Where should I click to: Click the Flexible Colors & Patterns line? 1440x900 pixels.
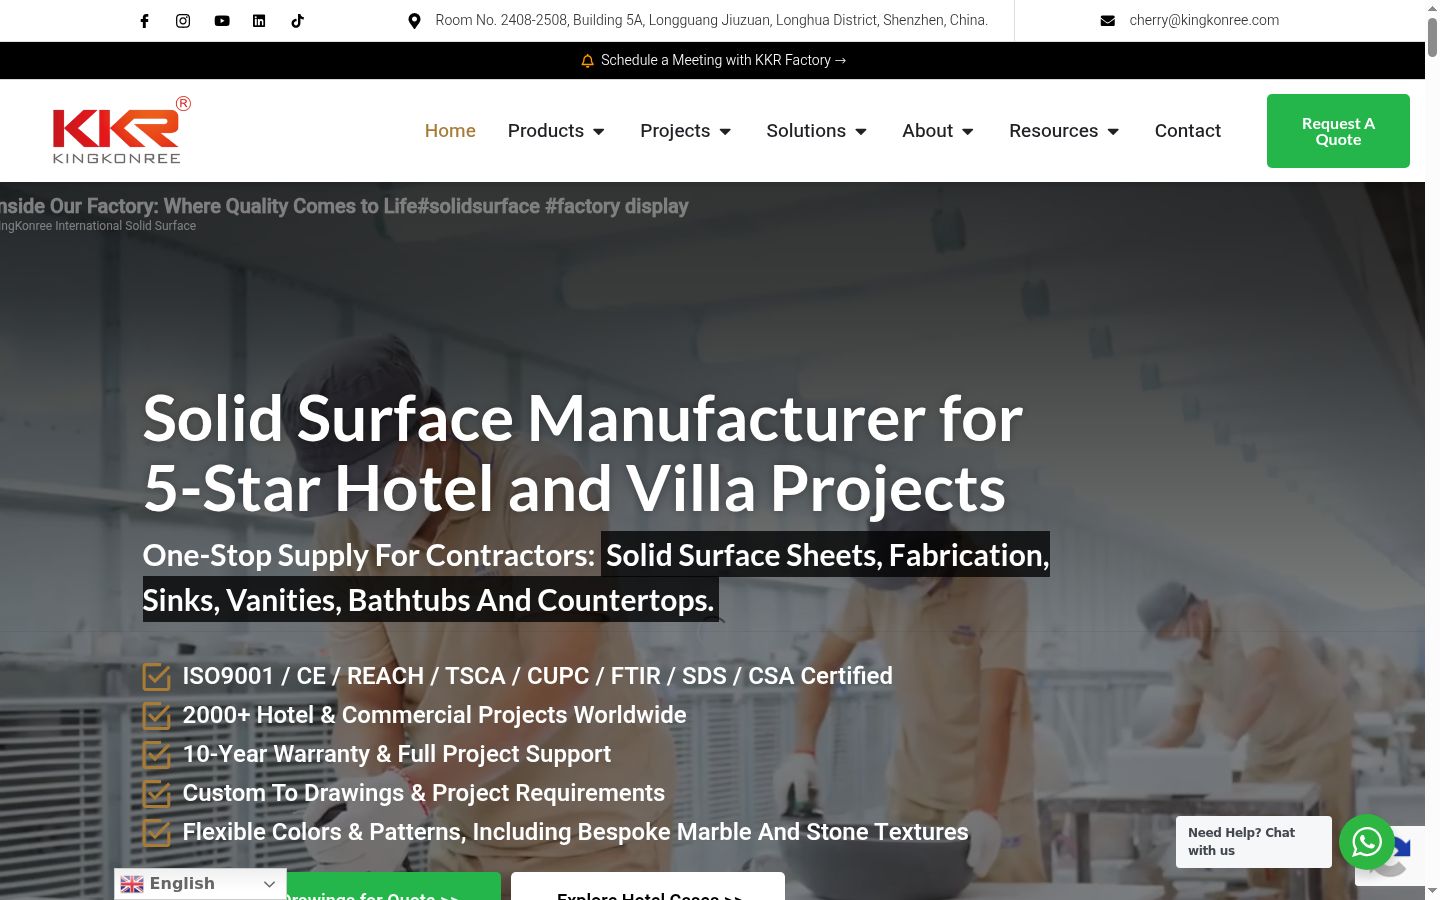click(575, 832)
